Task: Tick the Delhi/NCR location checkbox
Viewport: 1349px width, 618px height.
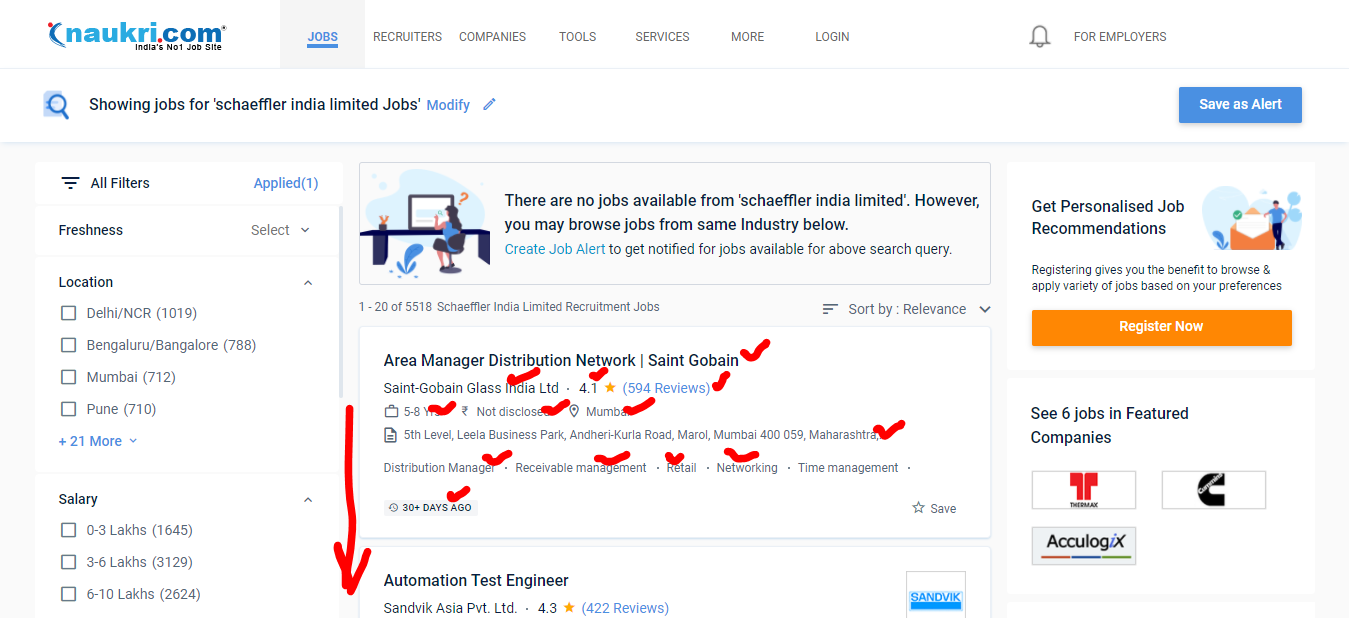Action: click(69, 313)
